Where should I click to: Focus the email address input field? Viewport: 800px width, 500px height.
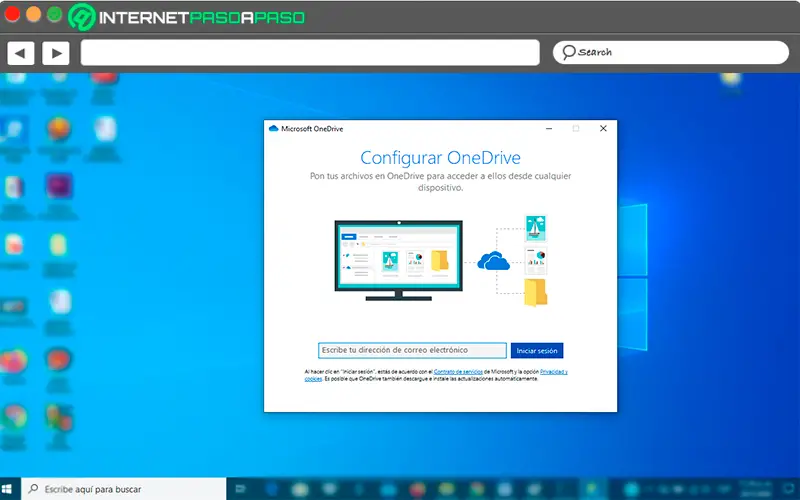[412, 351]
